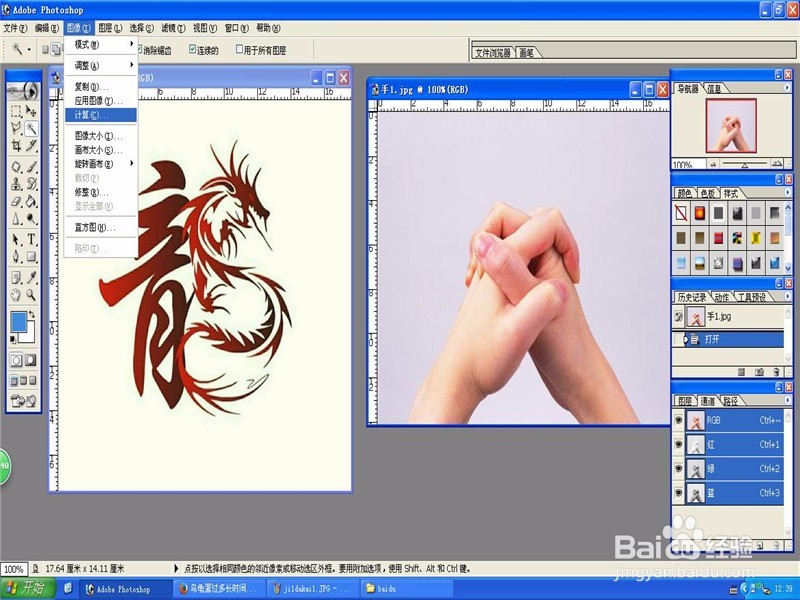Select the Slice tool
This screenshot has width=800, height=600.
[31, 146]
